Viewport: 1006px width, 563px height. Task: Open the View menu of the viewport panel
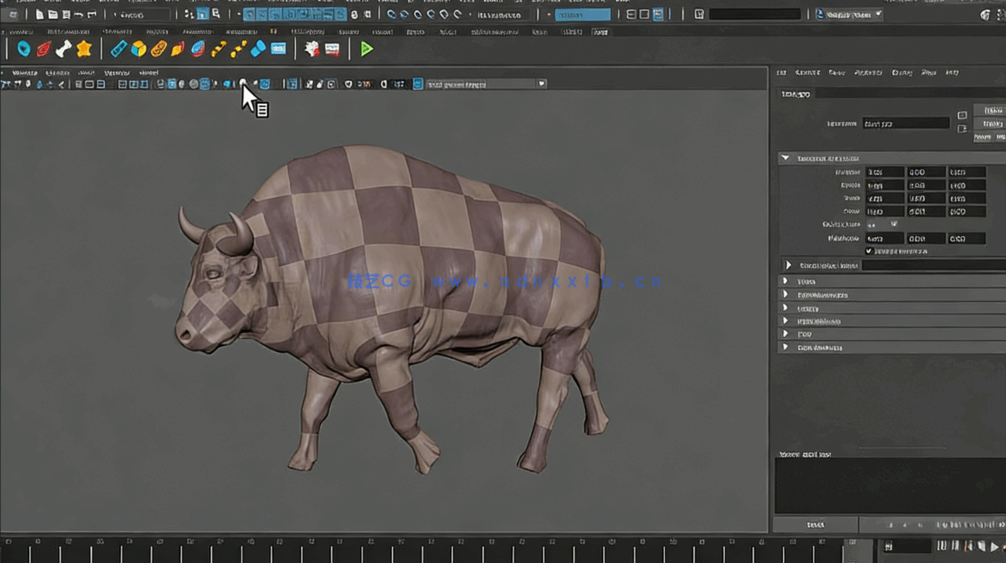(22, 72)
